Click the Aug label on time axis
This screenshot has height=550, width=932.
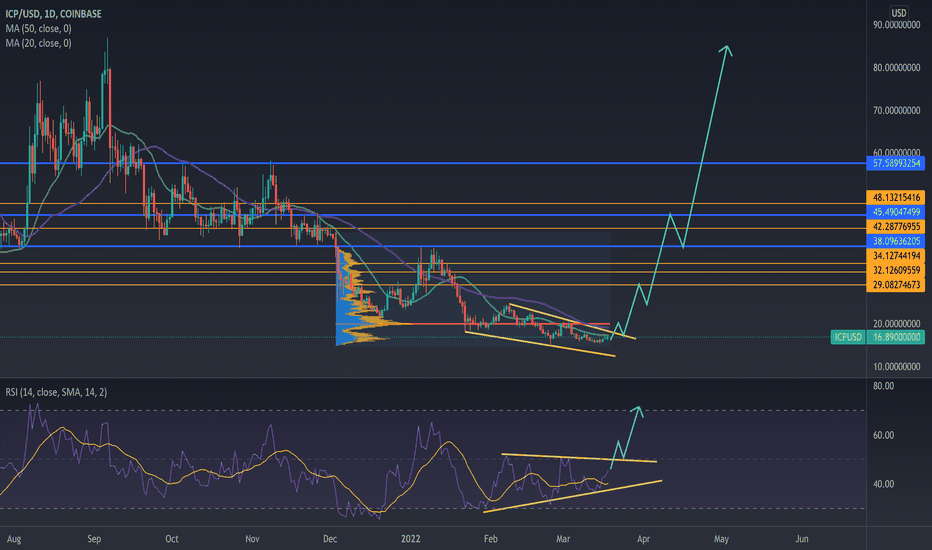(14, 539)
